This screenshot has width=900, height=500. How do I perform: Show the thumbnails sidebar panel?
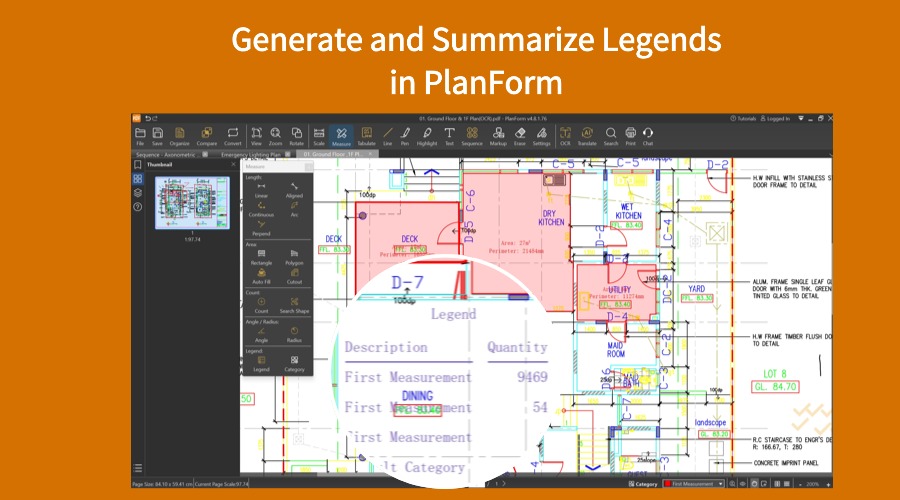click(x=138, y=179)
